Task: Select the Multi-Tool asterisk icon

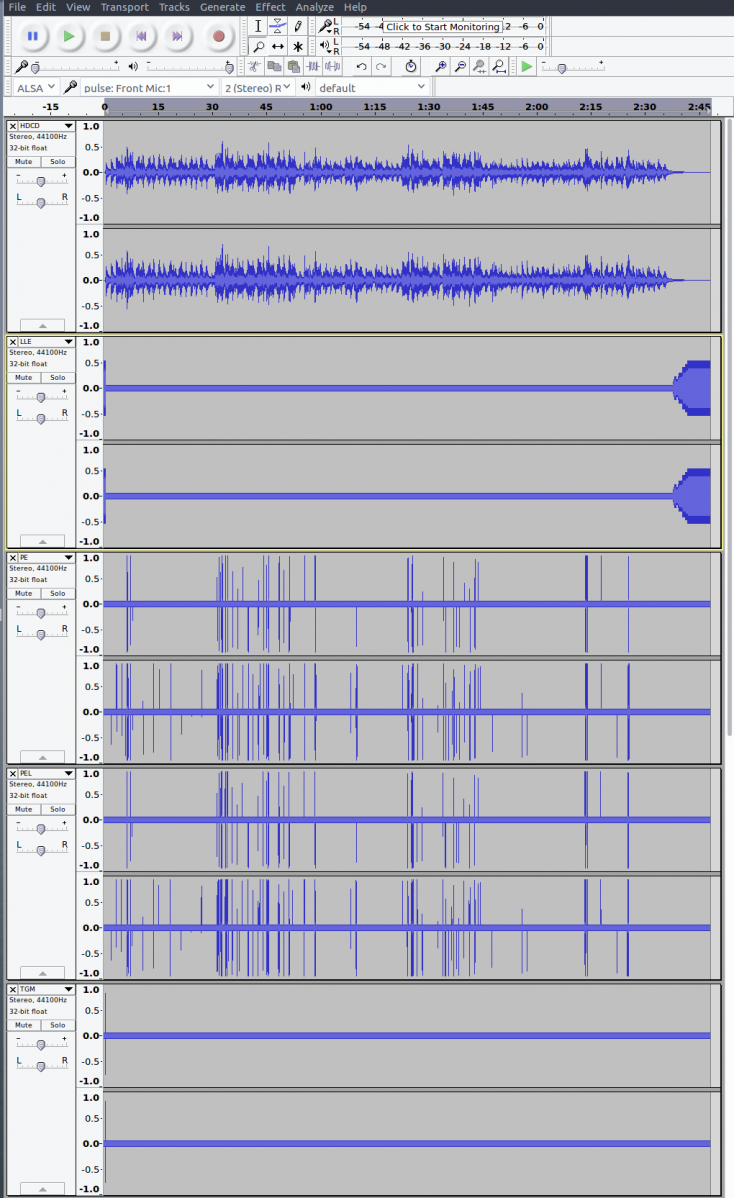Action: pos(297,46)
